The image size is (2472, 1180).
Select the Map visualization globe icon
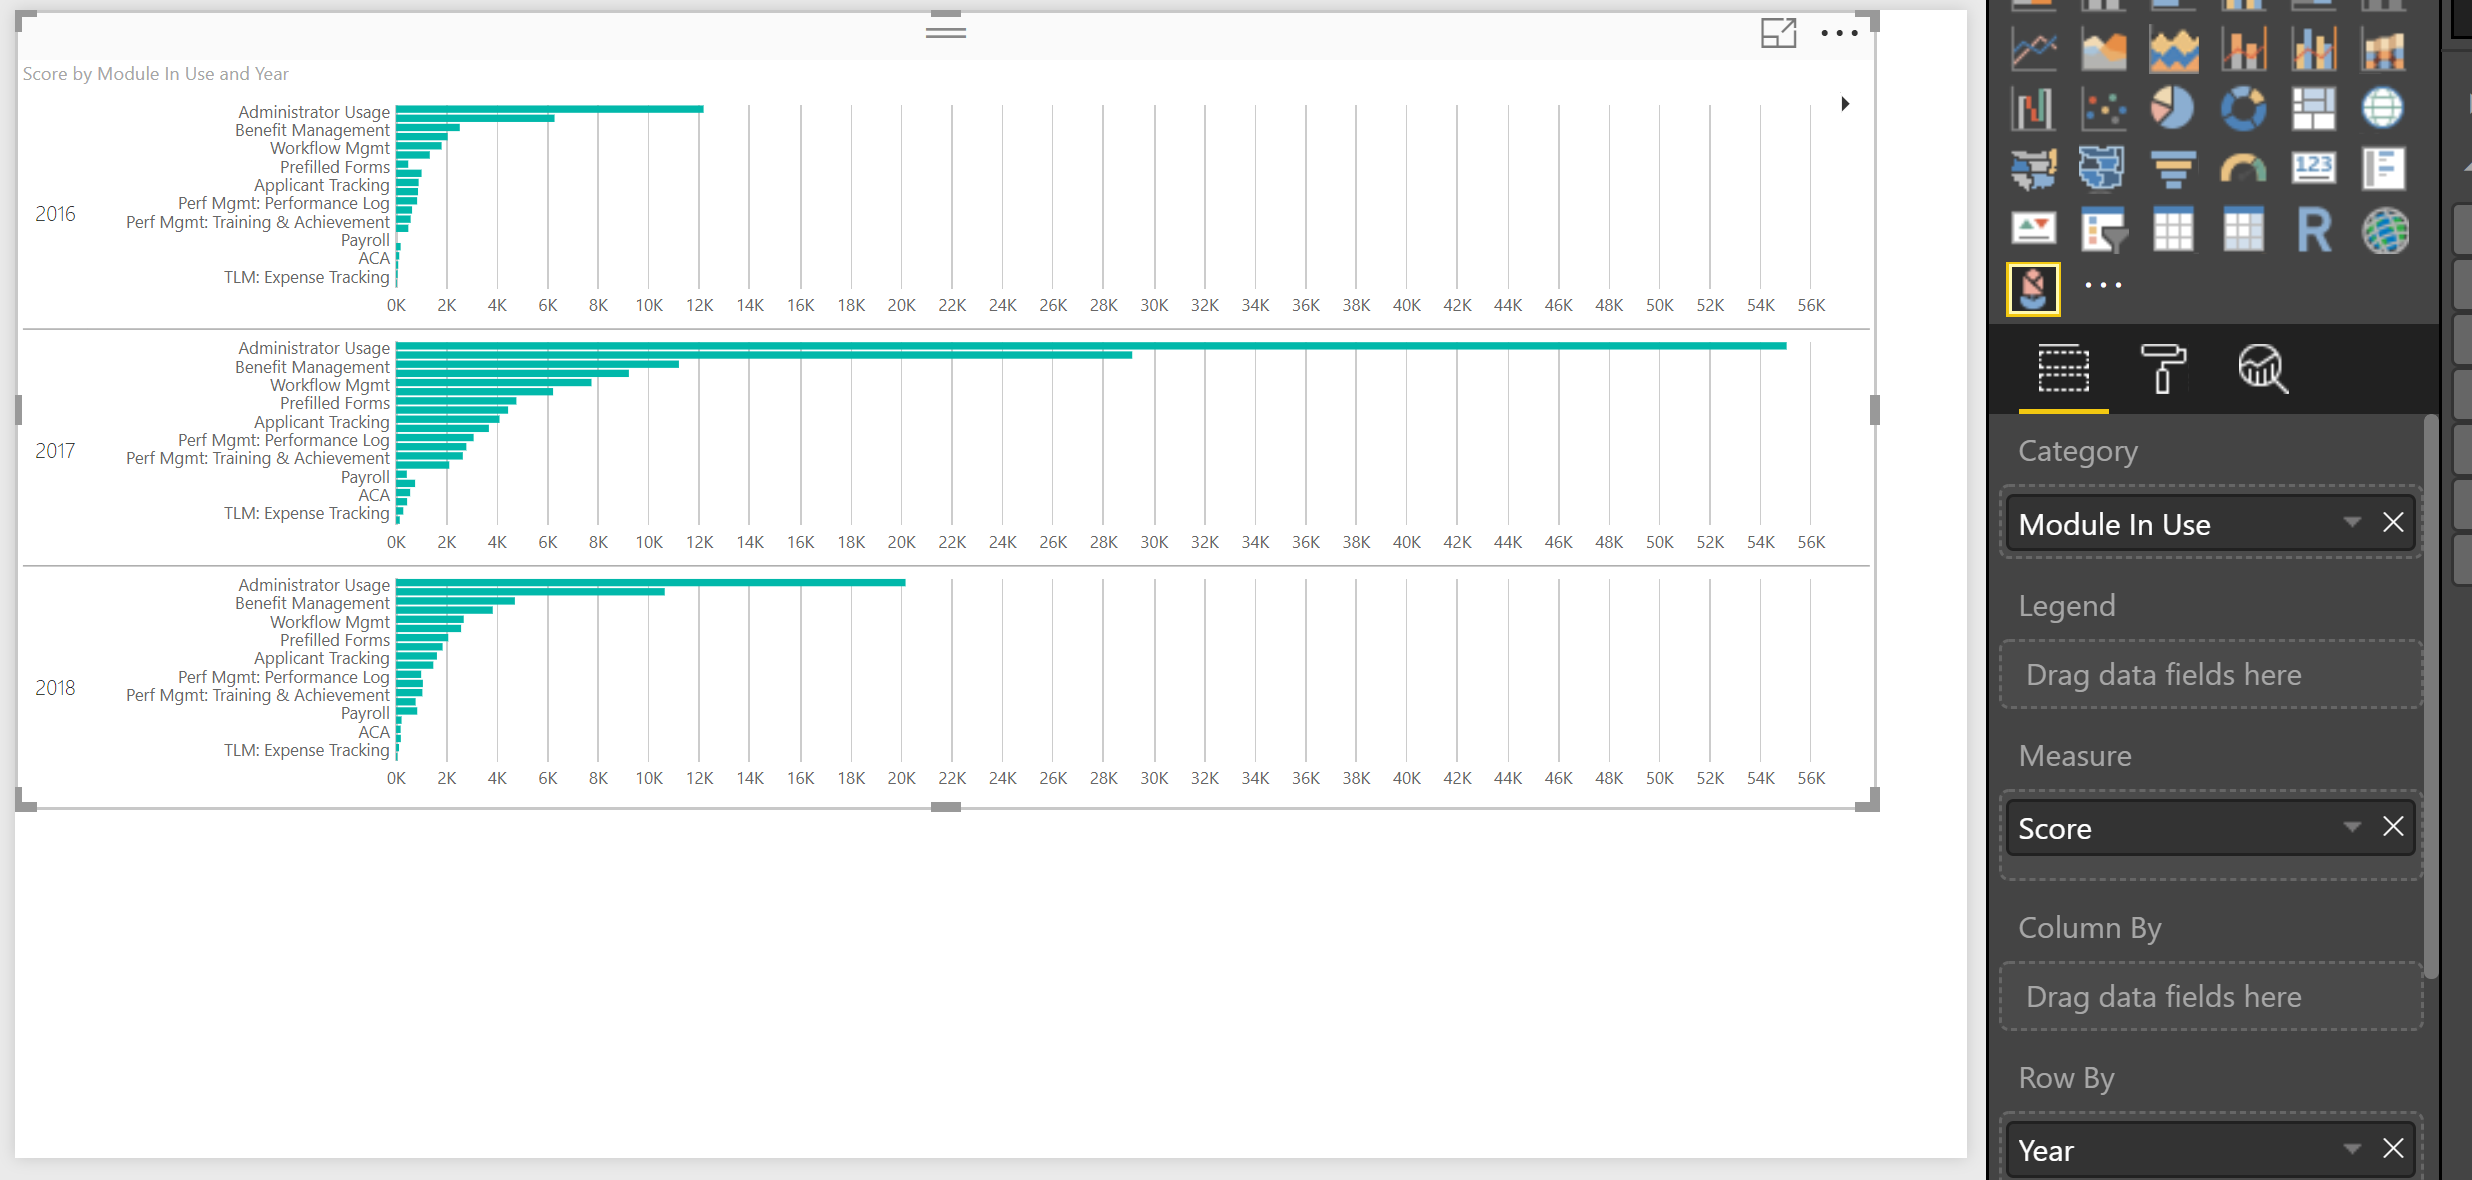point(2383,109)
